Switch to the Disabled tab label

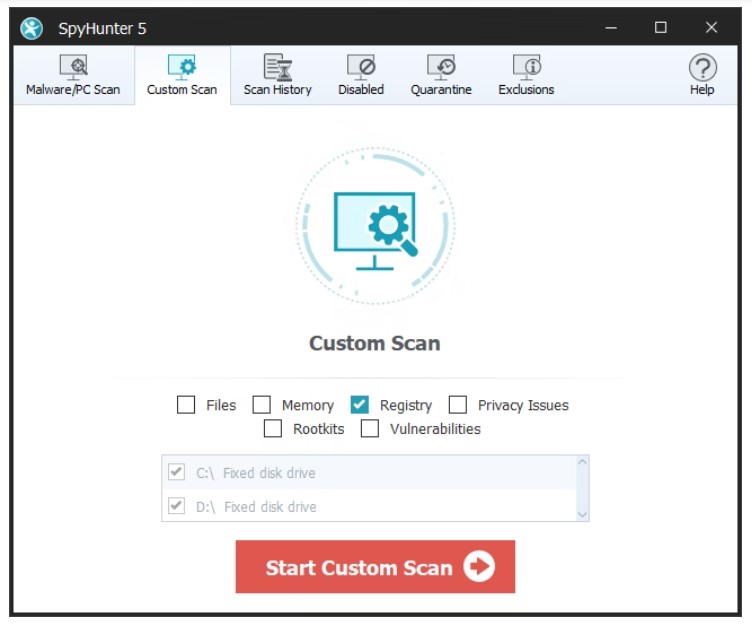point(361,90)
